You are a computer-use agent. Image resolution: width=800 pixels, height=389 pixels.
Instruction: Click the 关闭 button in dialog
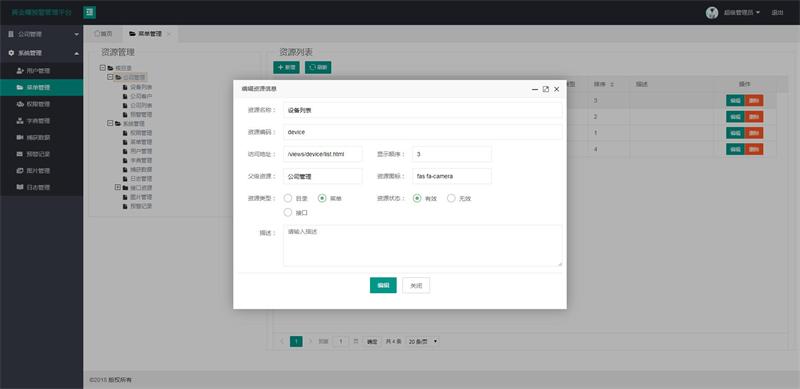416,285
